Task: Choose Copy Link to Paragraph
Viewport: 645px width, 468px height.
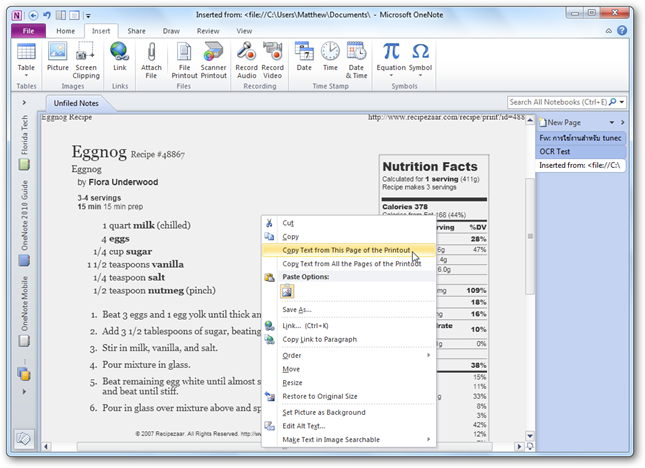Action: pos(348,339)
